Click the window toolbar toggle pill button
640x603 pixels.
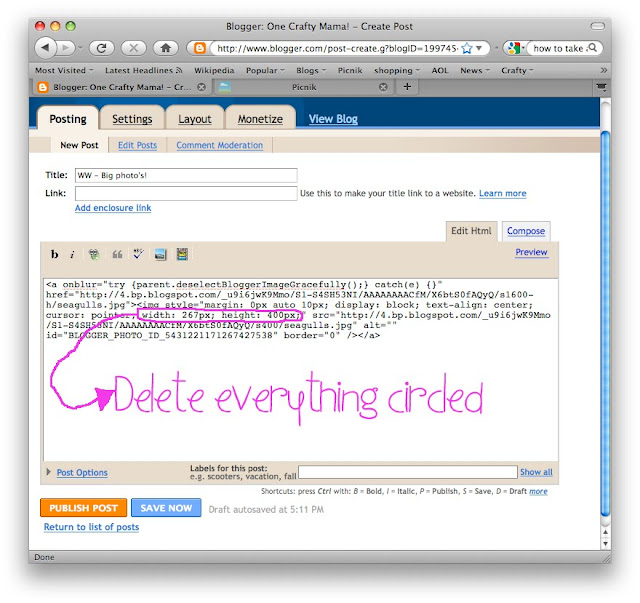pyautogui.click(x=598, y=26)
